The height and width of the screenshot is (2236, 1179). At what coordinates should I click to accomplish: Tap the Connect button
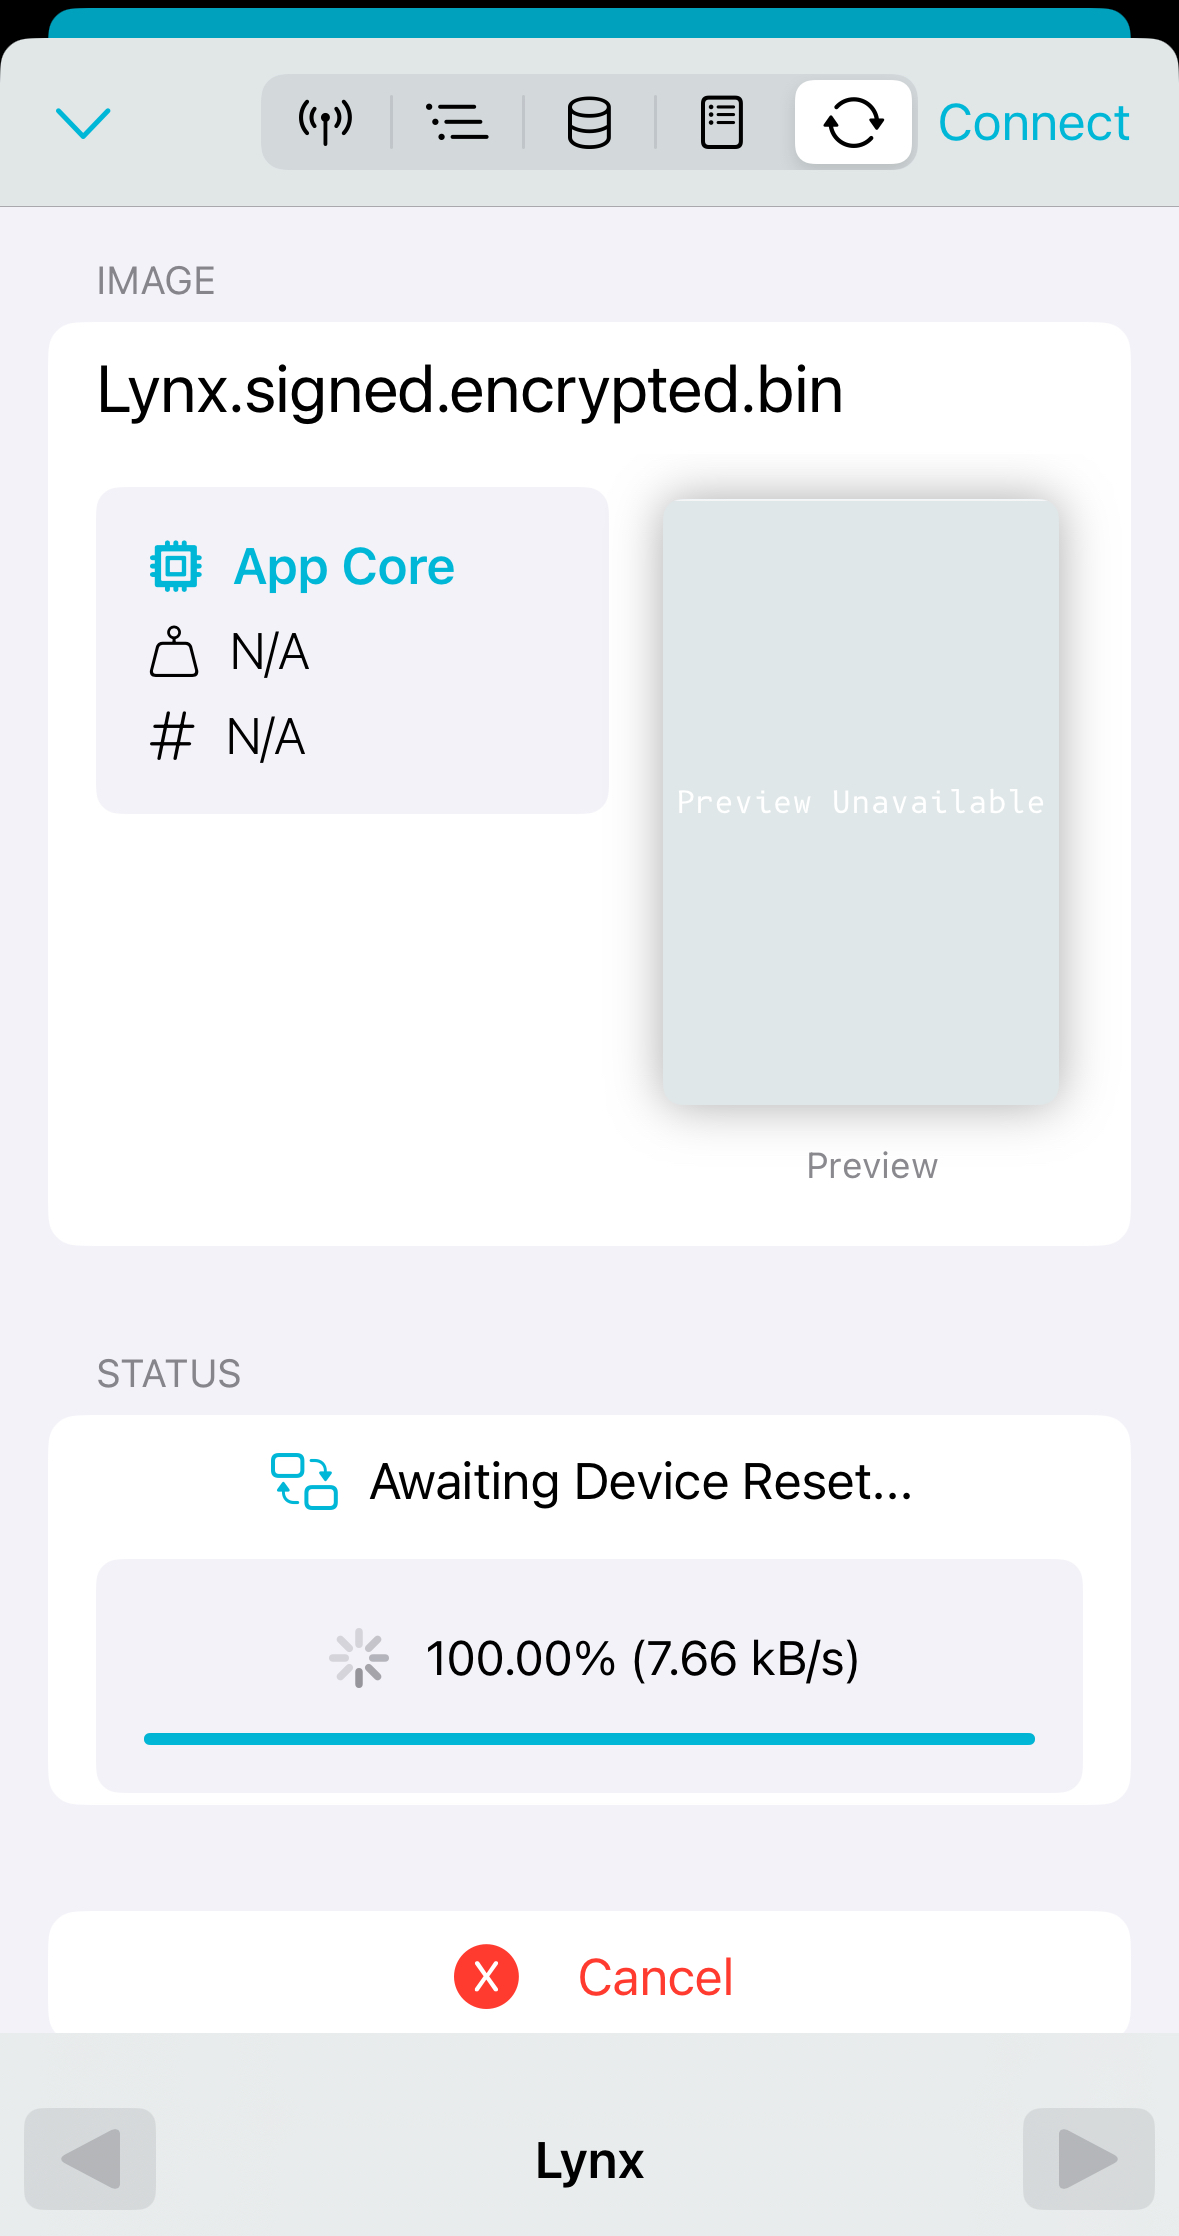coord(1033,123)
